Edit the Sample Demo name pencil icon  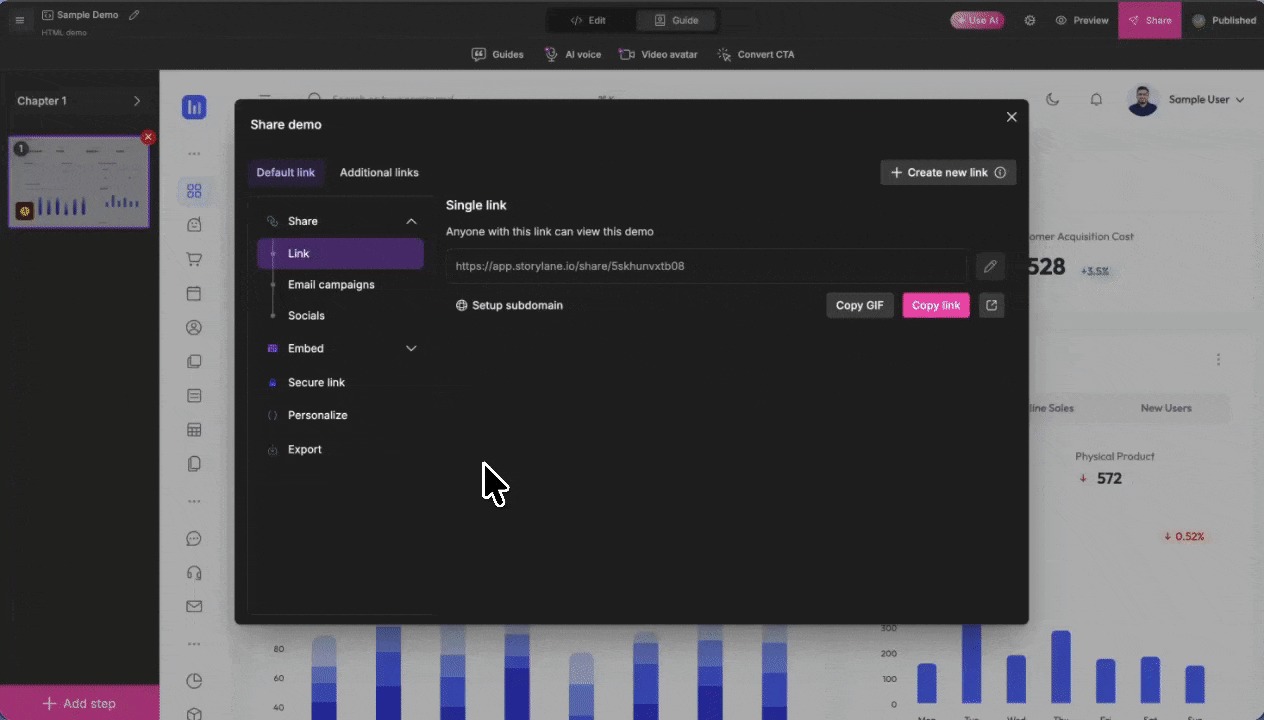pos(135,15)
